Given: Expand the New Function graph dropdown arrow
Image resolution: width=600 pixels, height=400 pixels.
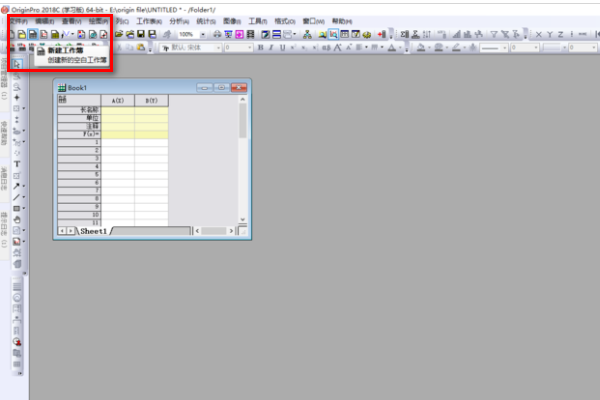Looking at the screenshot, I should coord(72,34).
